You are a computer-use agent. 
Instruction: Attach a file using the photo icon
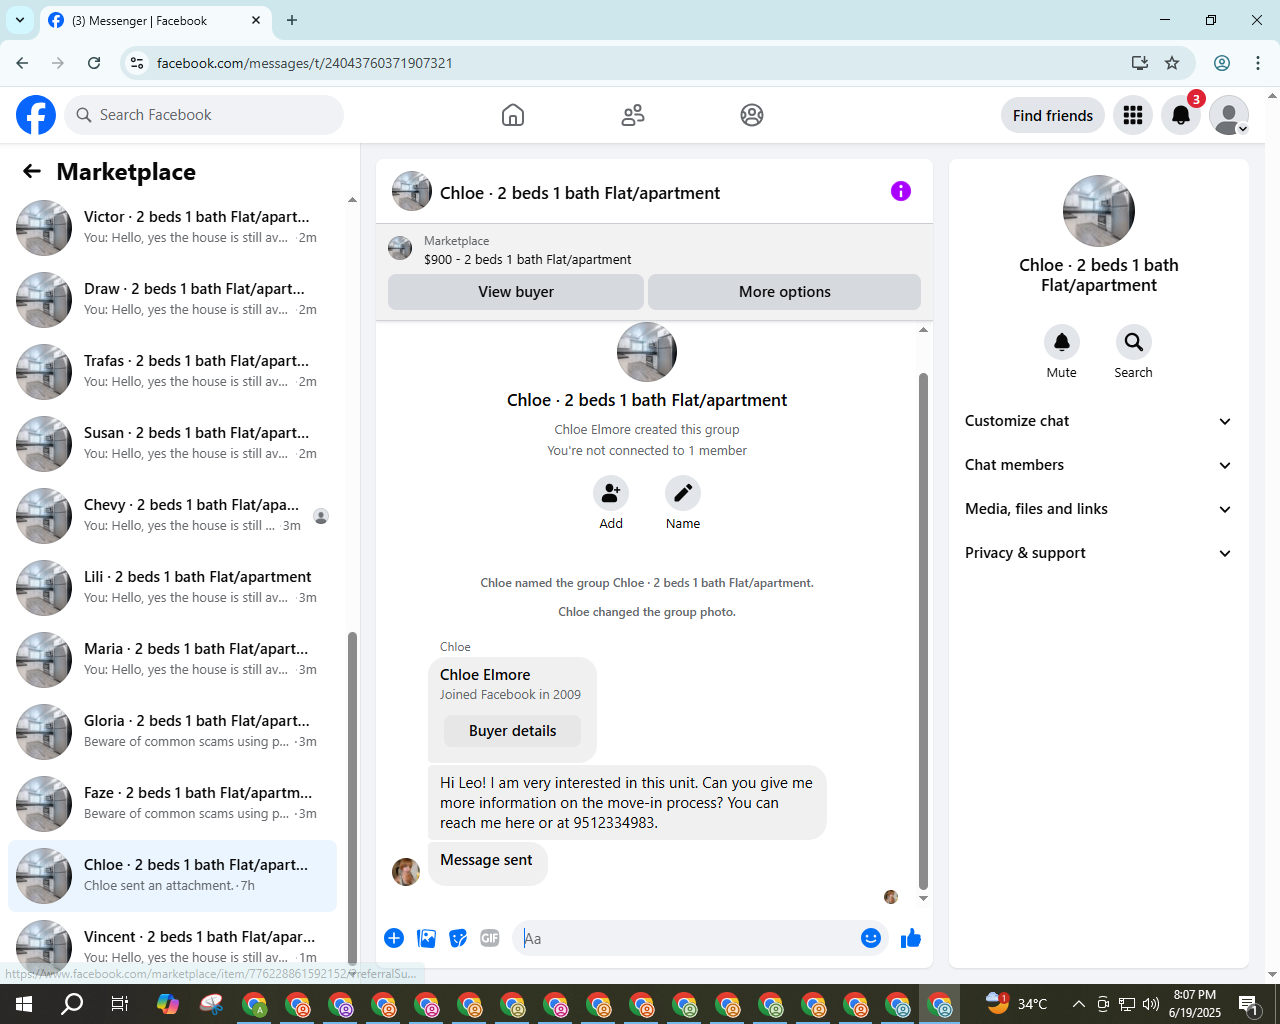[x=427, y=938]
